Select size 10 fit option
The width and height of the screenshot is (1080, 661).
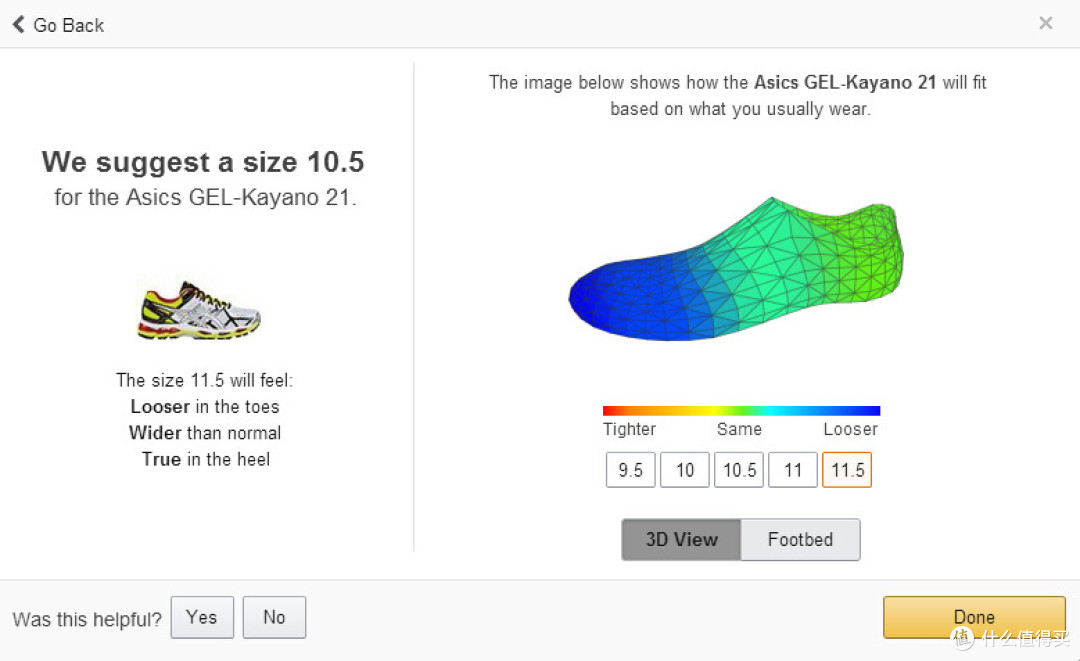click(685, 470)
